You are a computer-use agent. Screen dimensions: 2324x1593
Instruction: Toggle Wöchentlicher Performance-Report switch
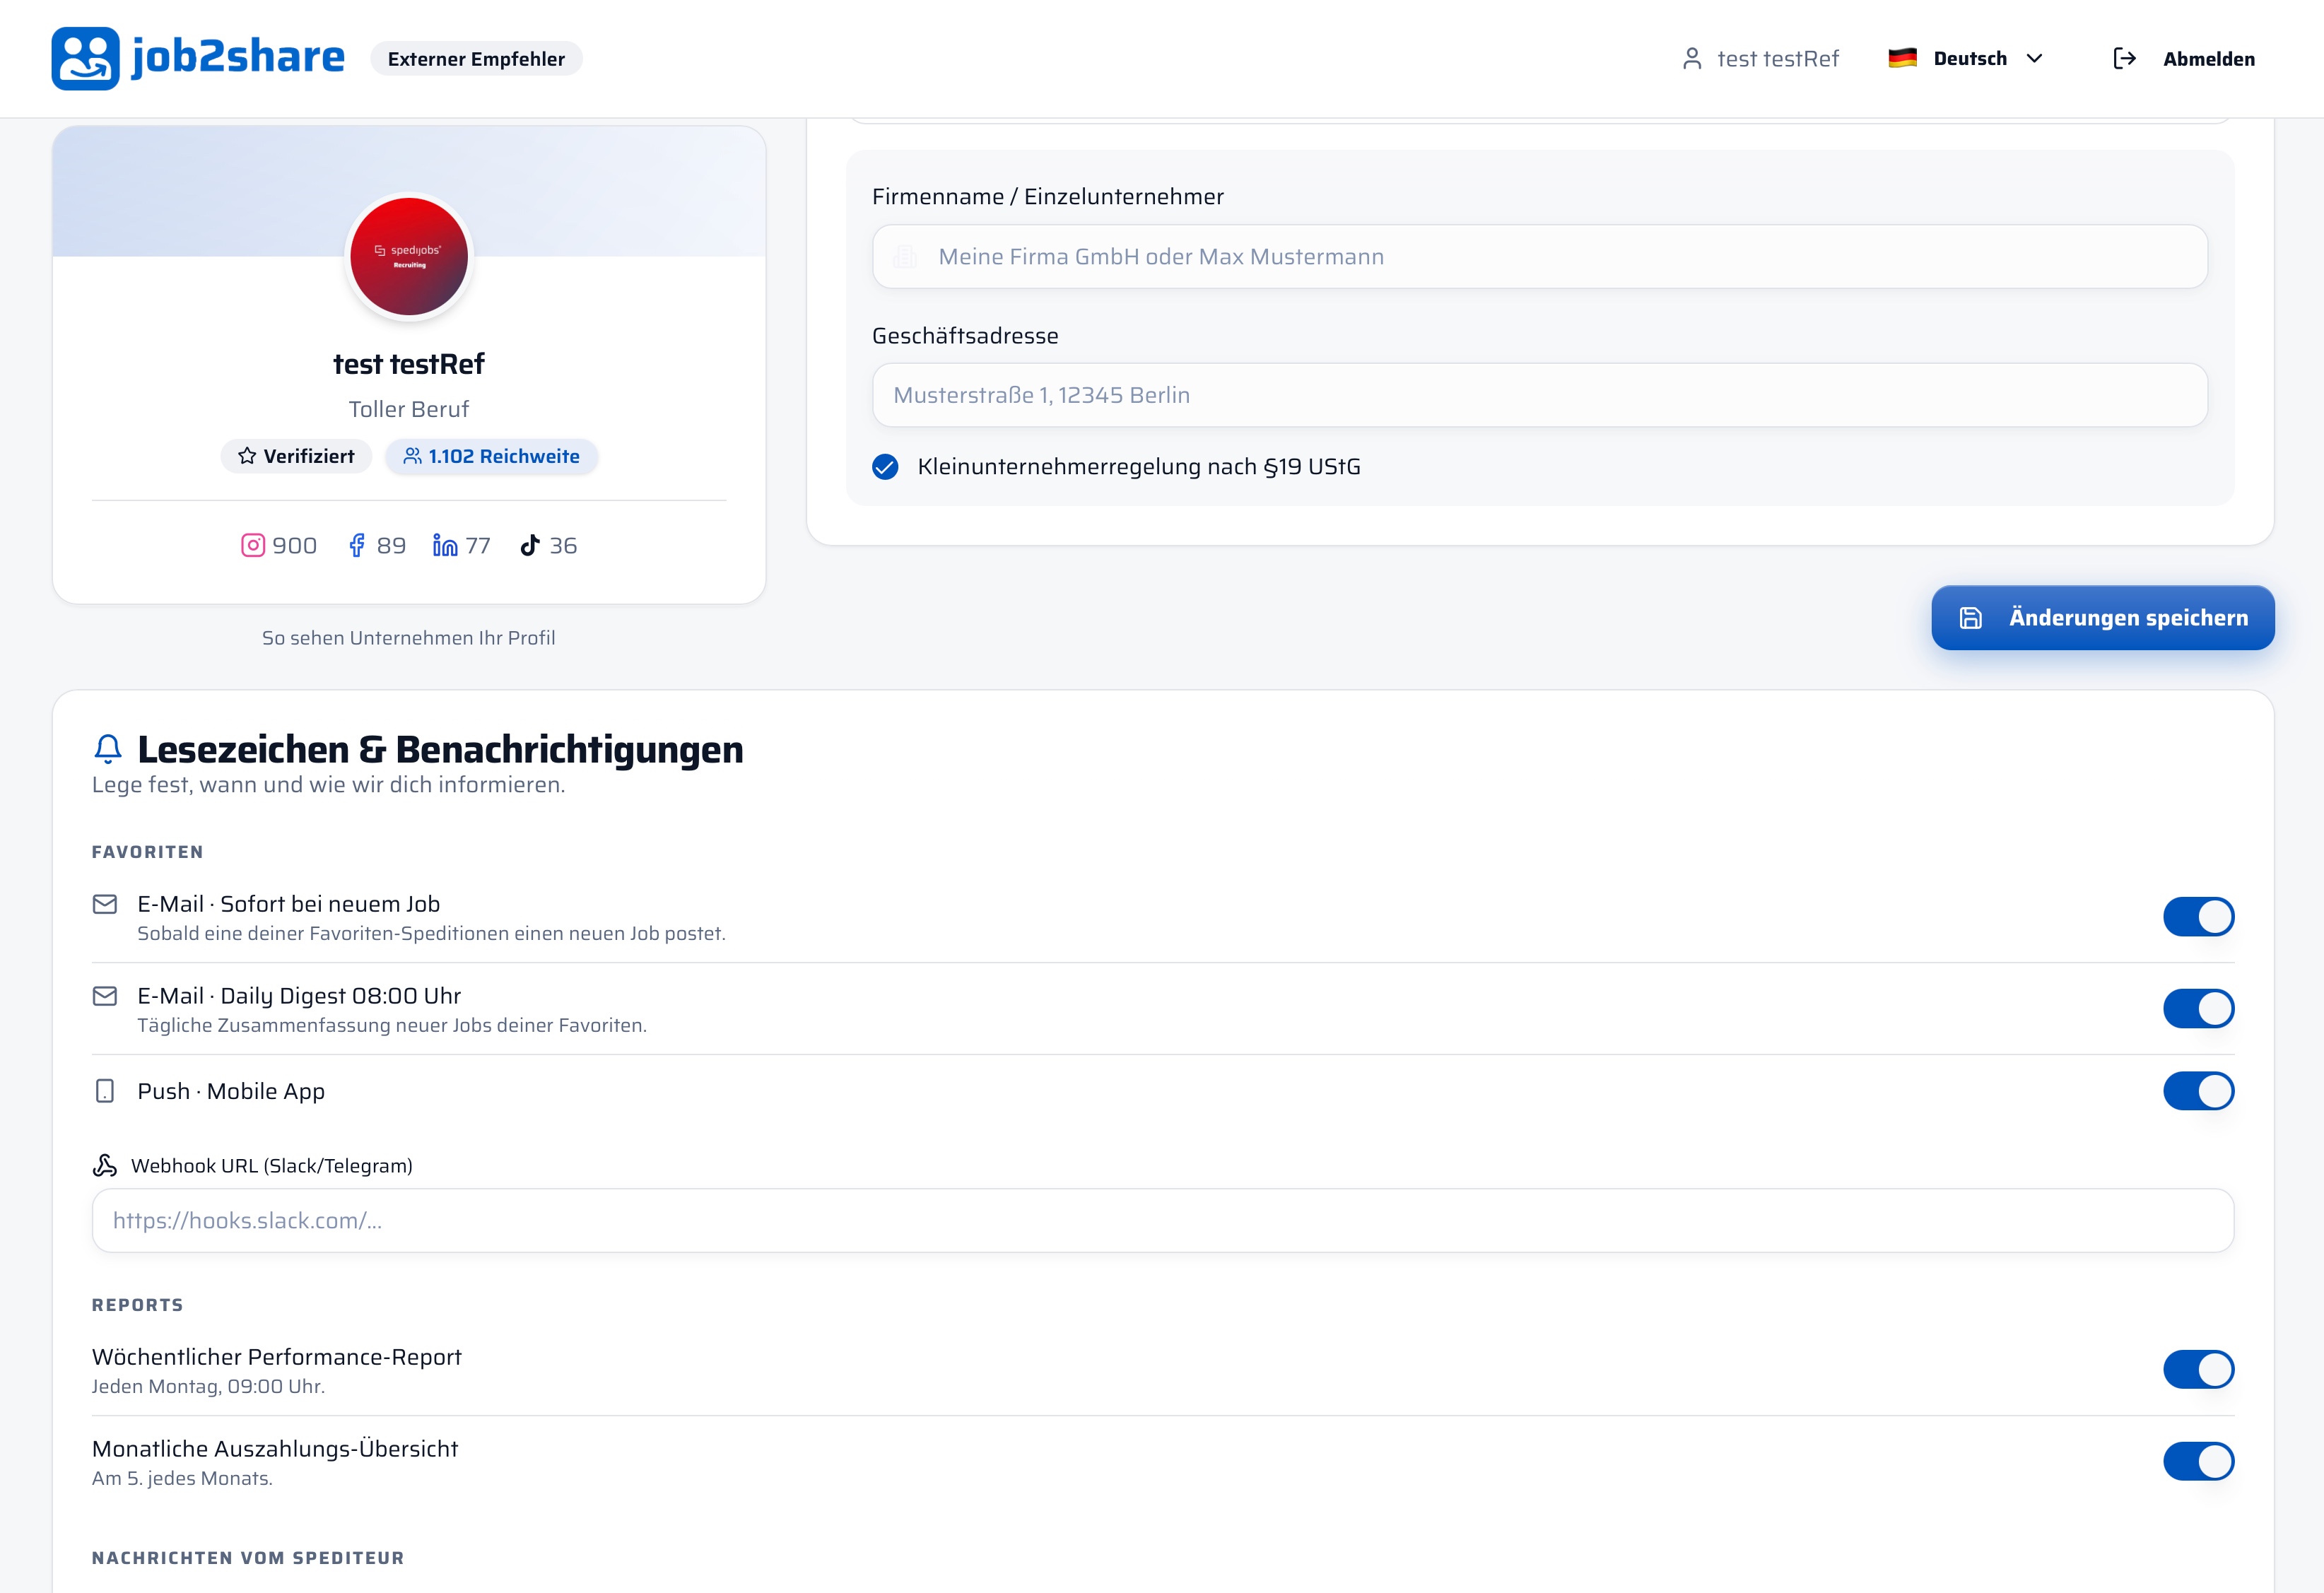pyautogui.click(x=2198, y=1370)
